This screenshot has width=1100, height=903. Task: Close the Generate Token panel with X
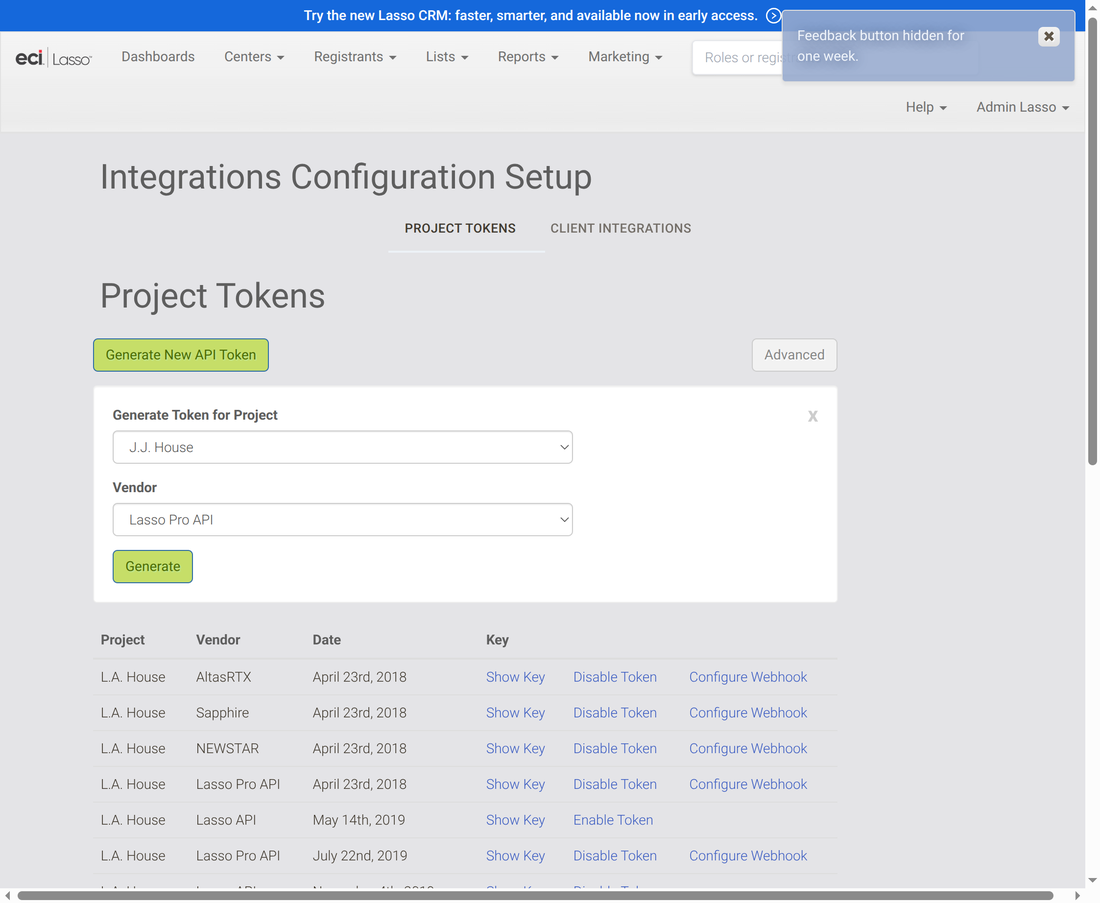(812, 416)
